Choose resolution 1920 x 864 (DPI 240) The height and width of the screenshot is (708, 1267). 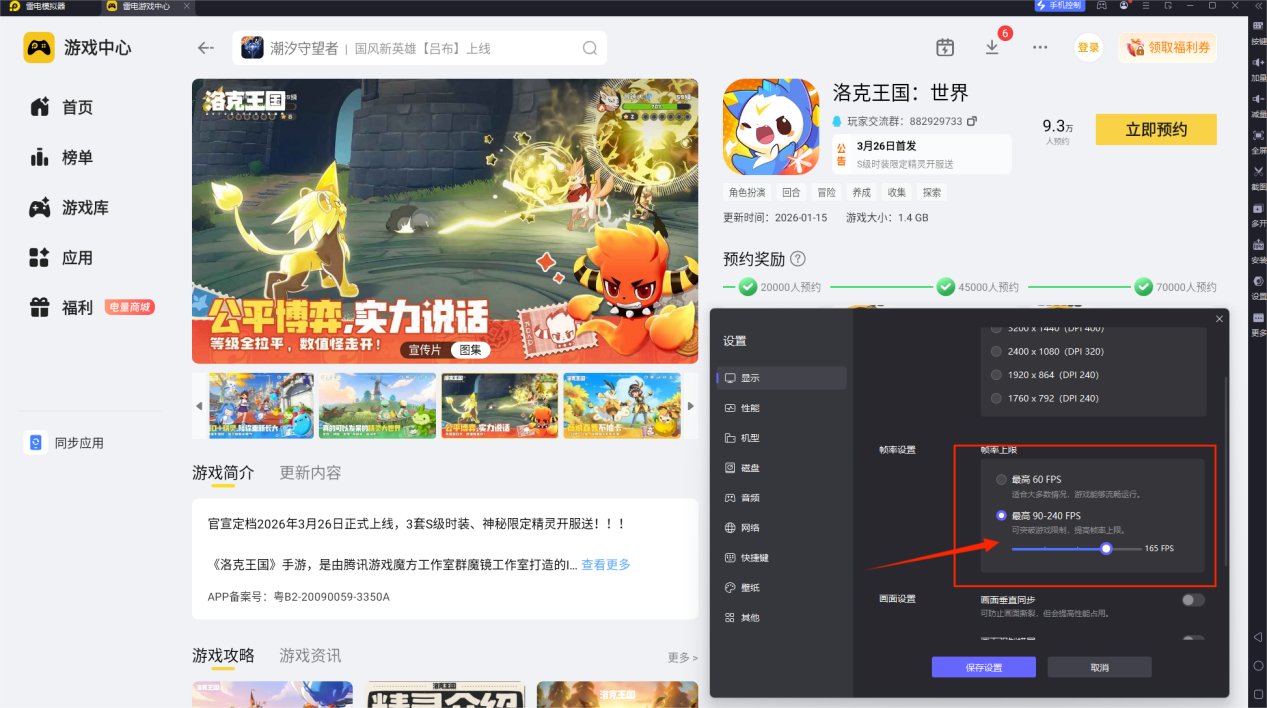995,374
